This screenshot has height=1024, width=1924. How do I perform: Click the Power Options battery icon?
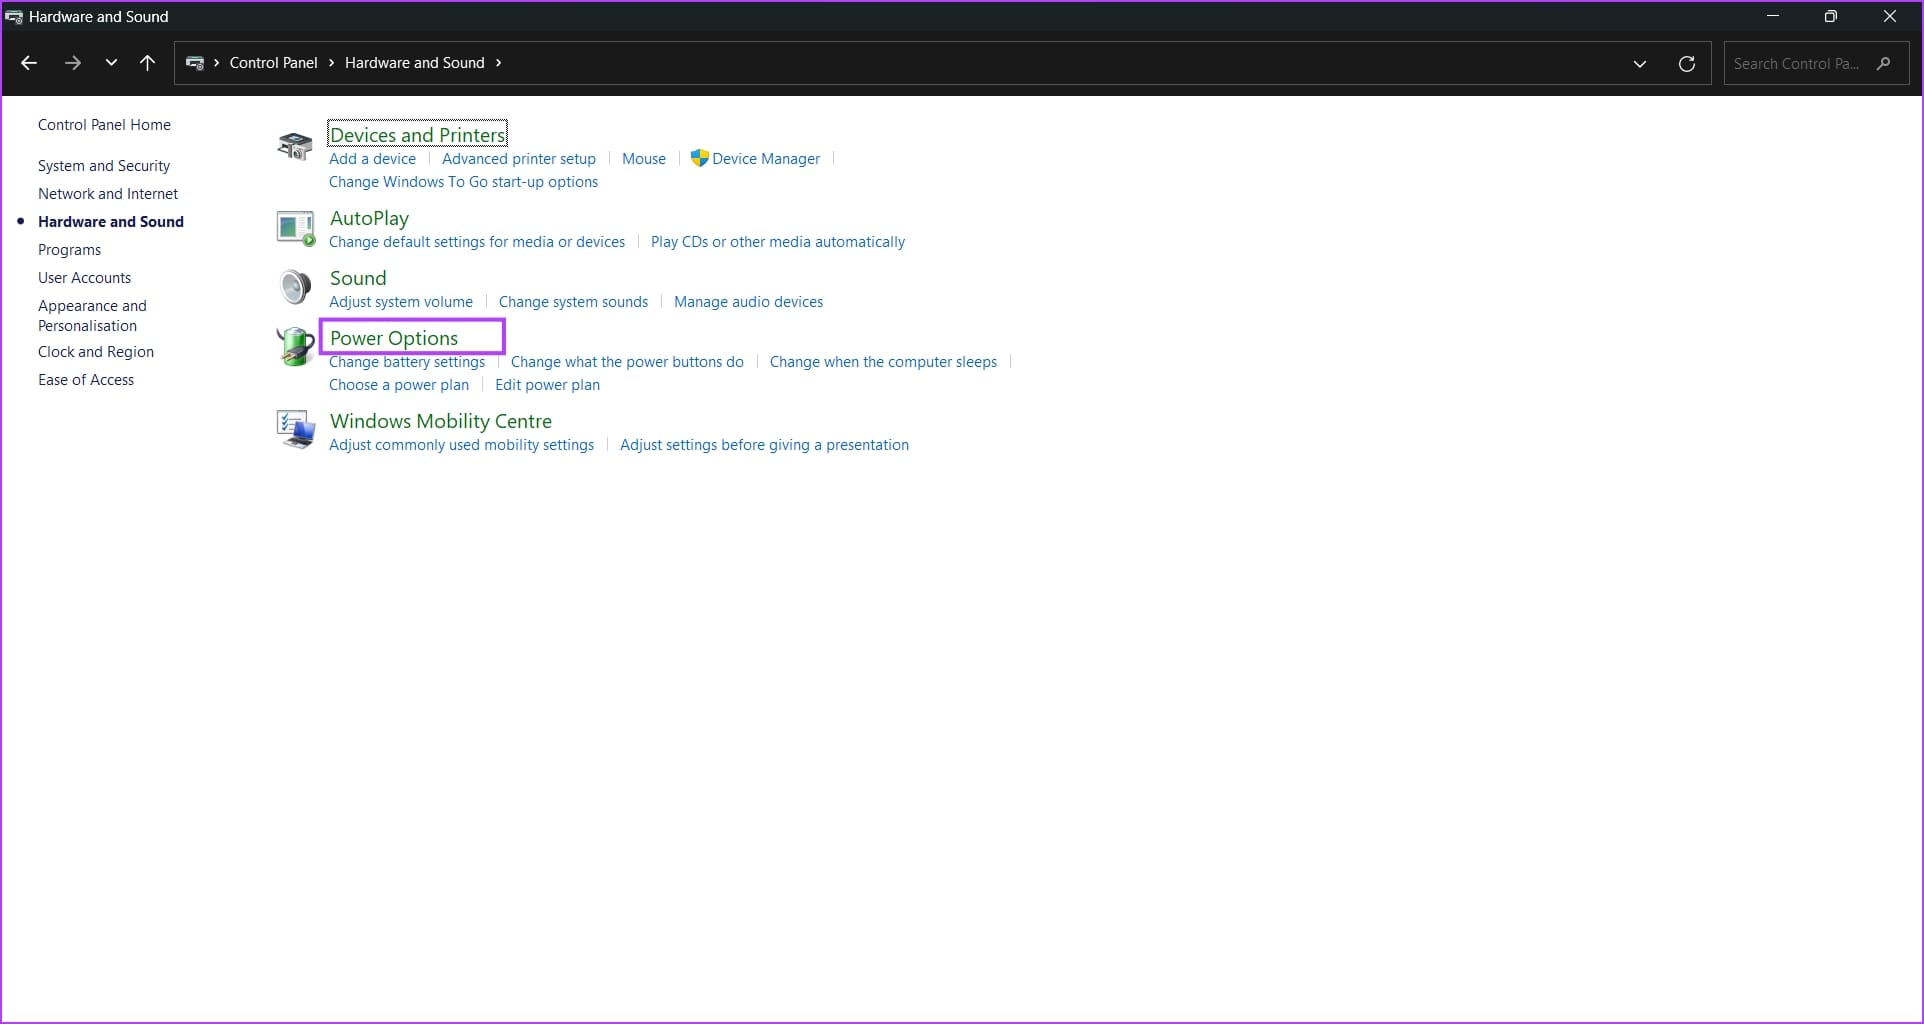click(x=295, y=346)
